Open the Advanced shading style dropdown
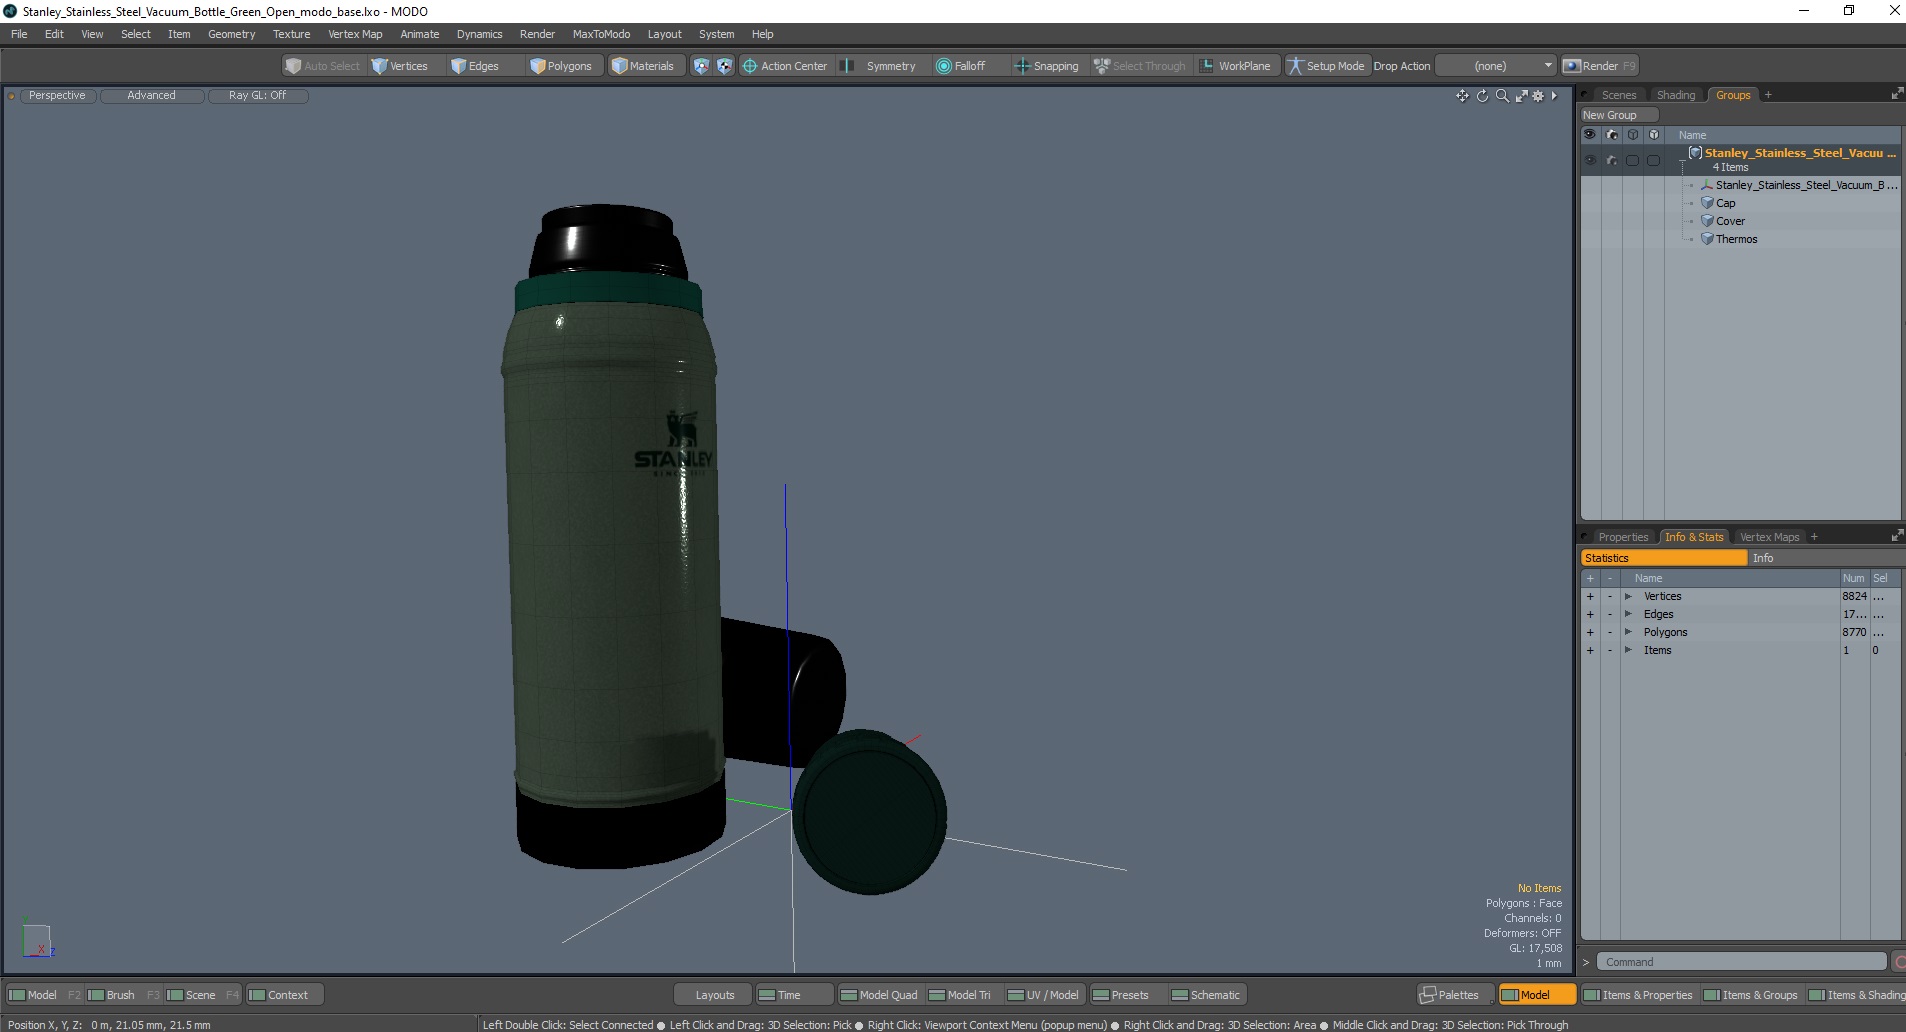Screen dimensions: 1906x1032 [152, 96]
